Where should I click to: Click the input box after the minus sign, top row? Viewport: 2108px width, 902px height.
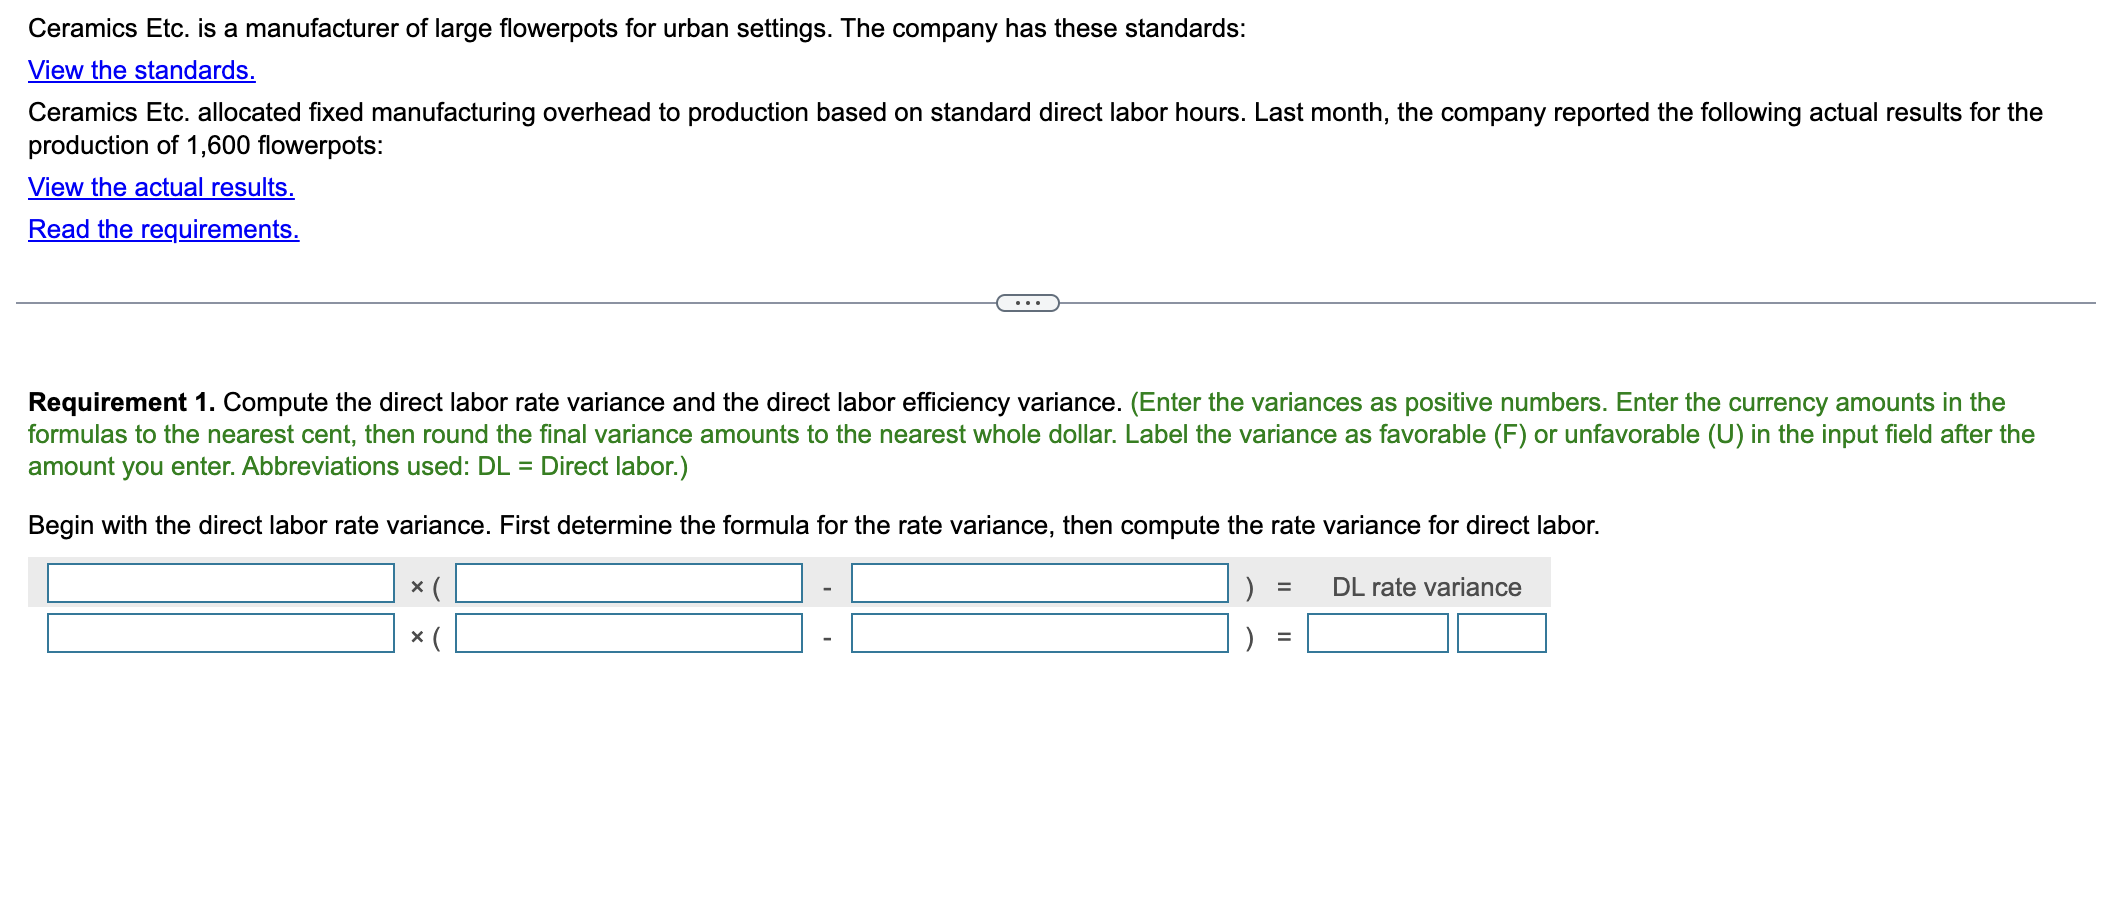[1038, 584]
